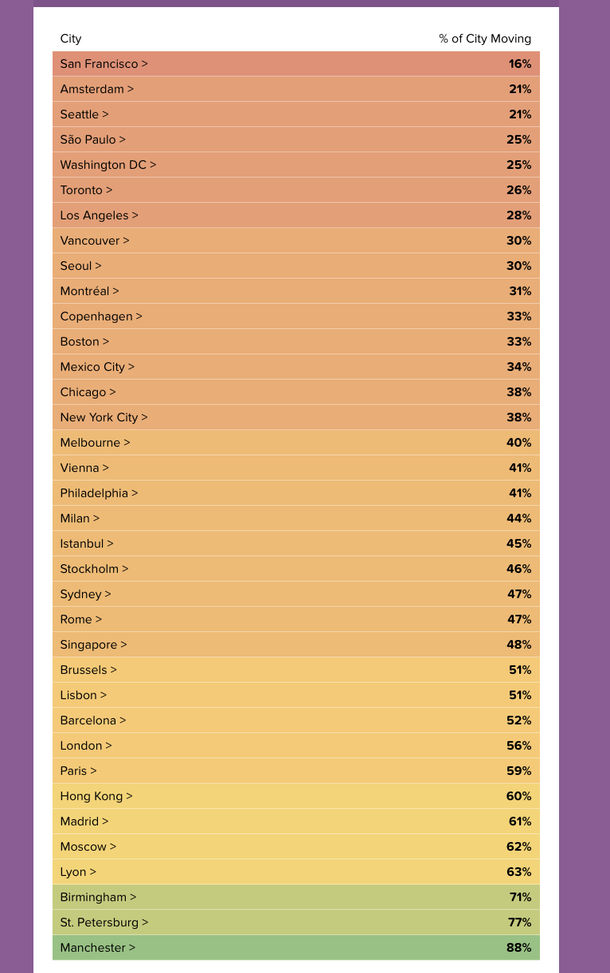Viewport: 610px width, 973px height.
Task: Click the Los Angeles link
Action: pos(99,215)
